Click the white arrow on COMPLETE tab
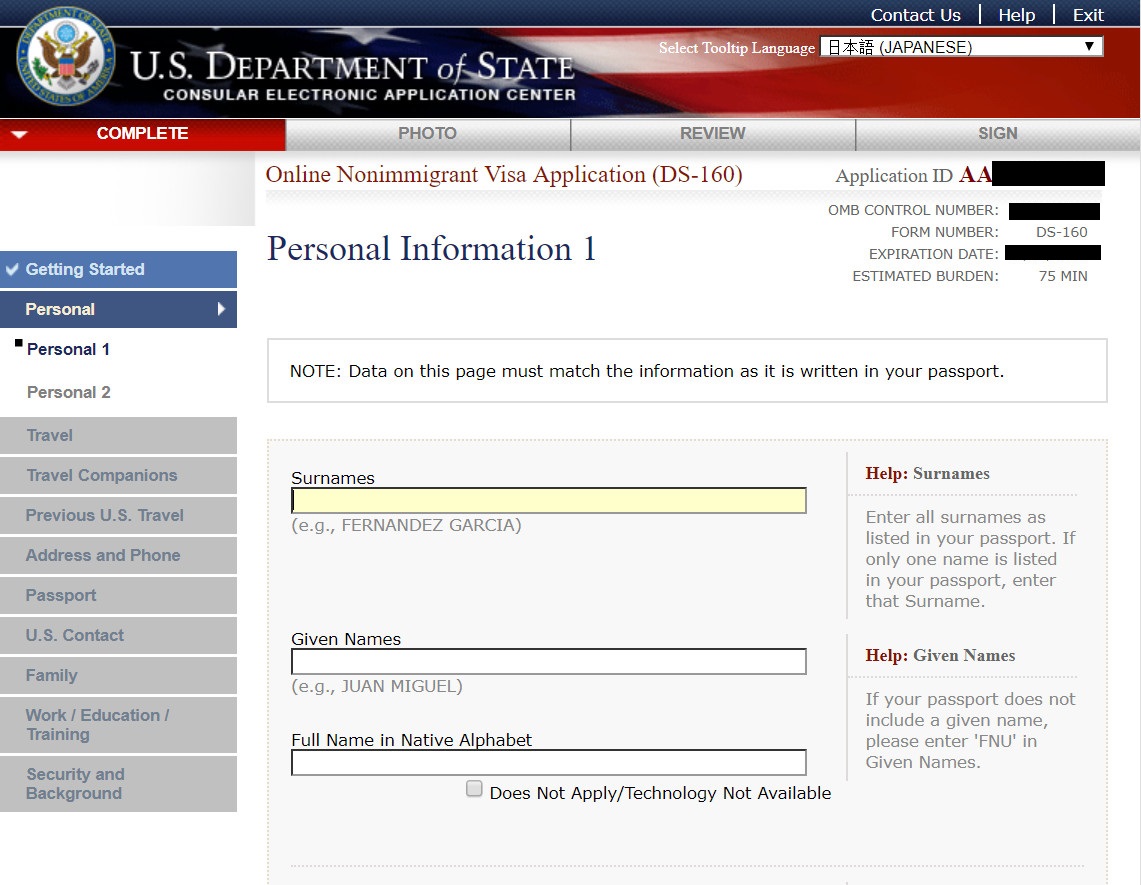Screen dimensions: 1141x885 pyautogui.click(x=20, y=134)
